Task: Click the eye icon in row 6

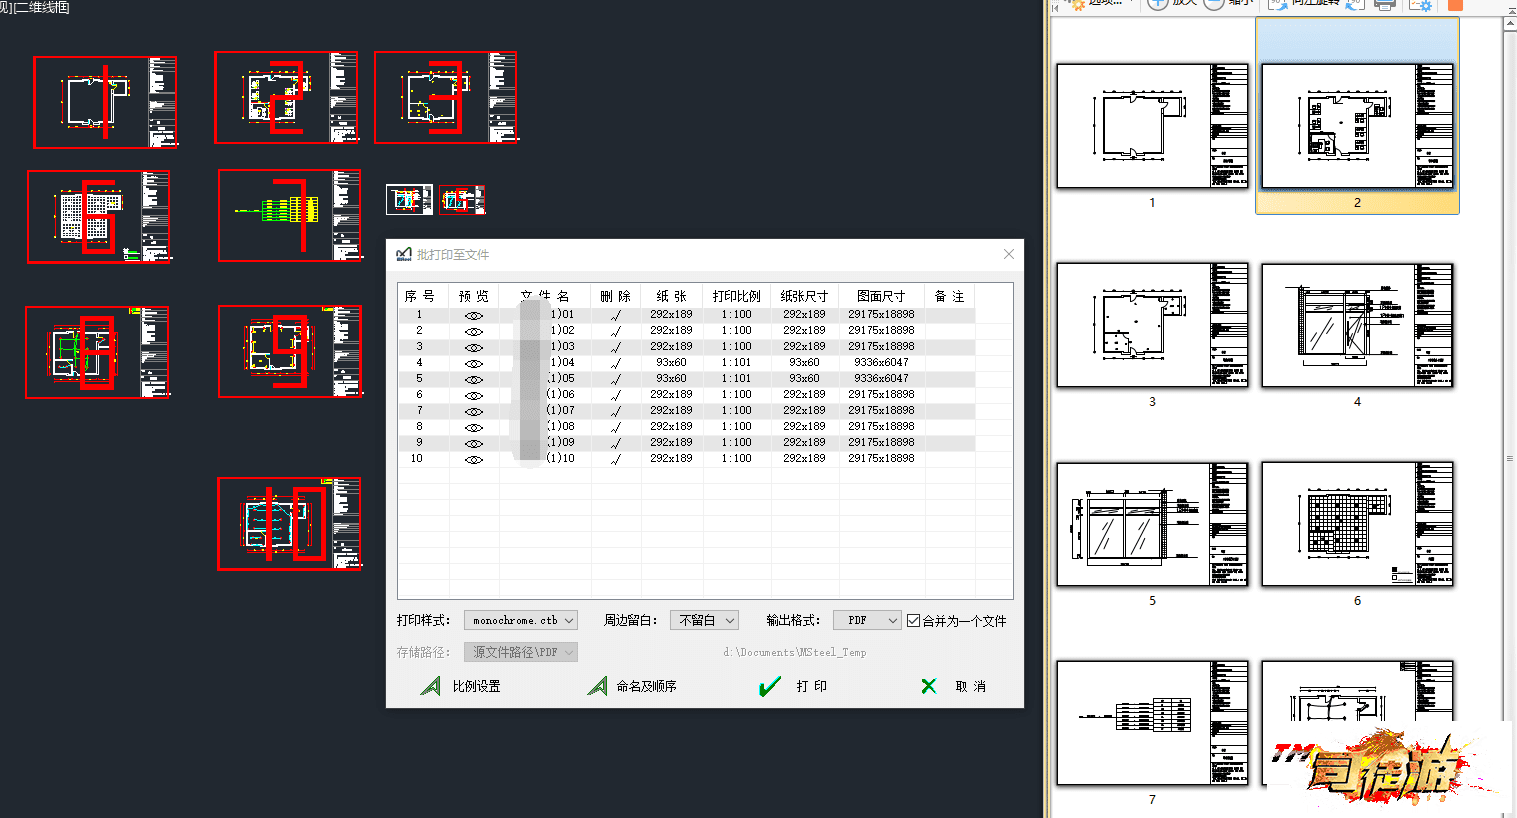Action: click(474, 395)
